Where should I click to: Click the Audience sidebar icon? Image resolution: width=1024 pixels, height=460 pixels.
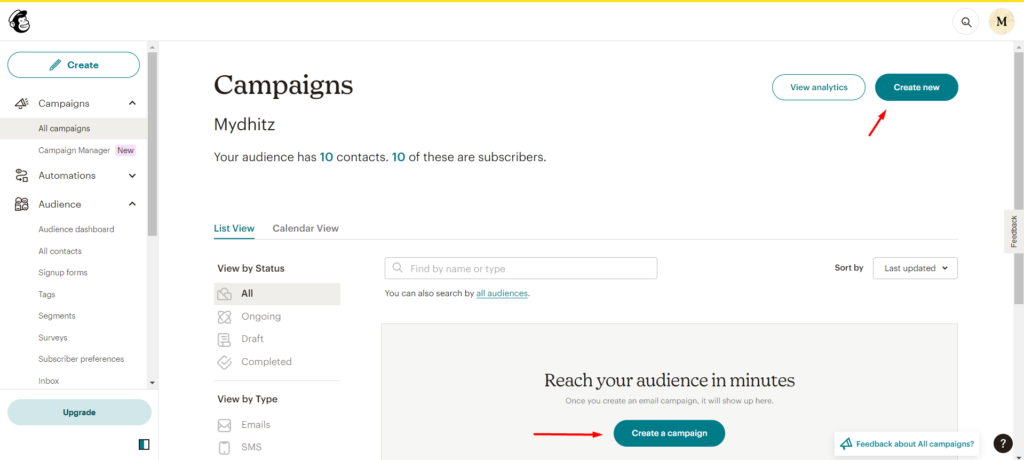22,205
